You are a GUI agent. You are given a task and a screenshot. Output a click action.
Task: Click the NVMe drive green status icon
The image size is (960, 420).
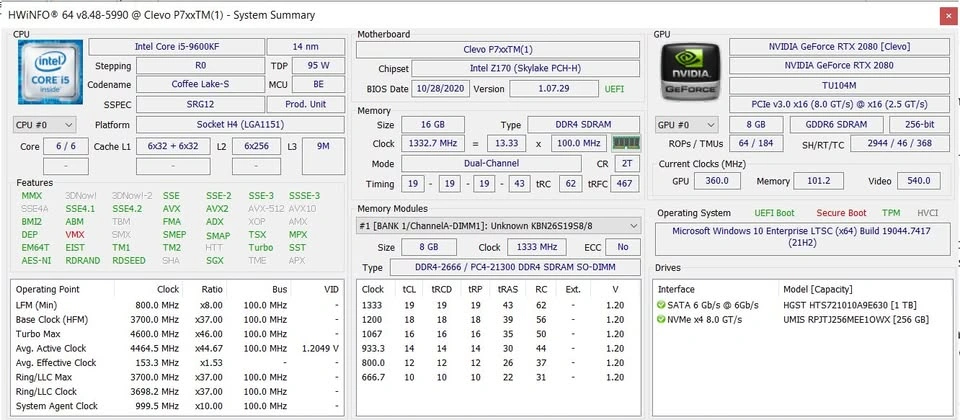661,320
